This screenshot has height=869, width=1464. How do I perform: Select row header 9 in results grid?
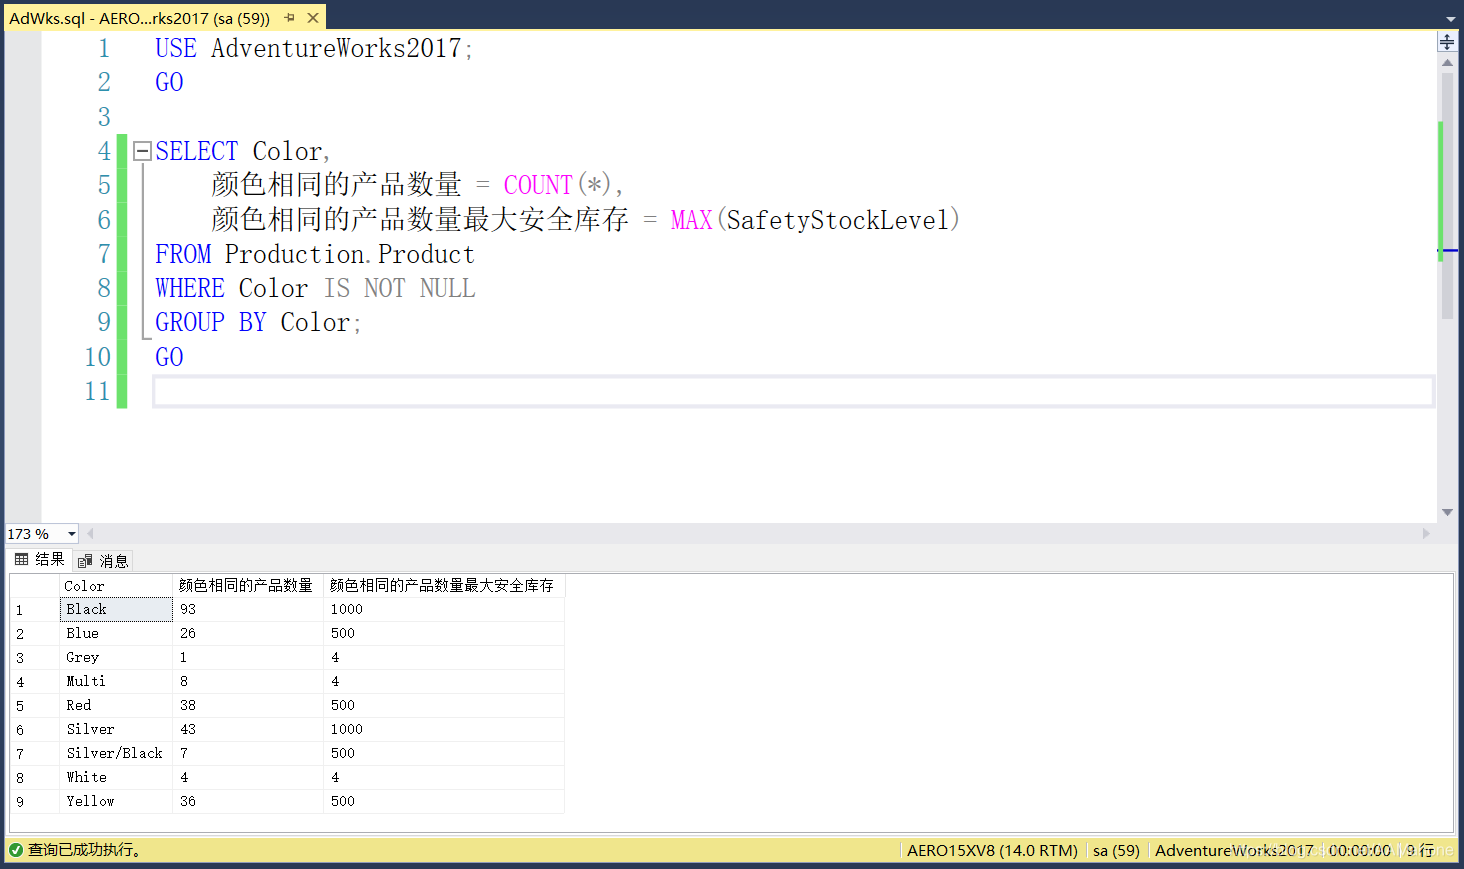(x=35, y=801)
